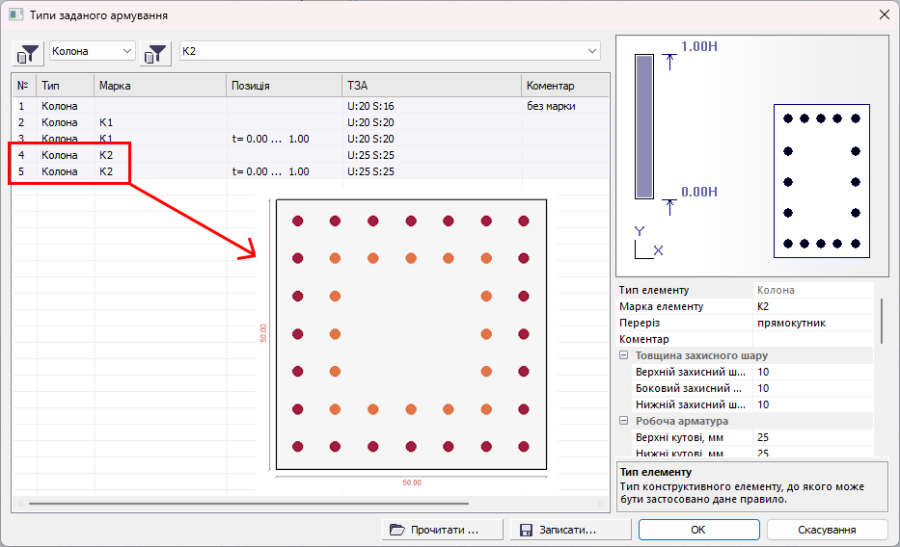Collapse Товщина захисного шару group
Viewport: 900px width, 547px height.
pyautogui.click(x=624, y=356)
